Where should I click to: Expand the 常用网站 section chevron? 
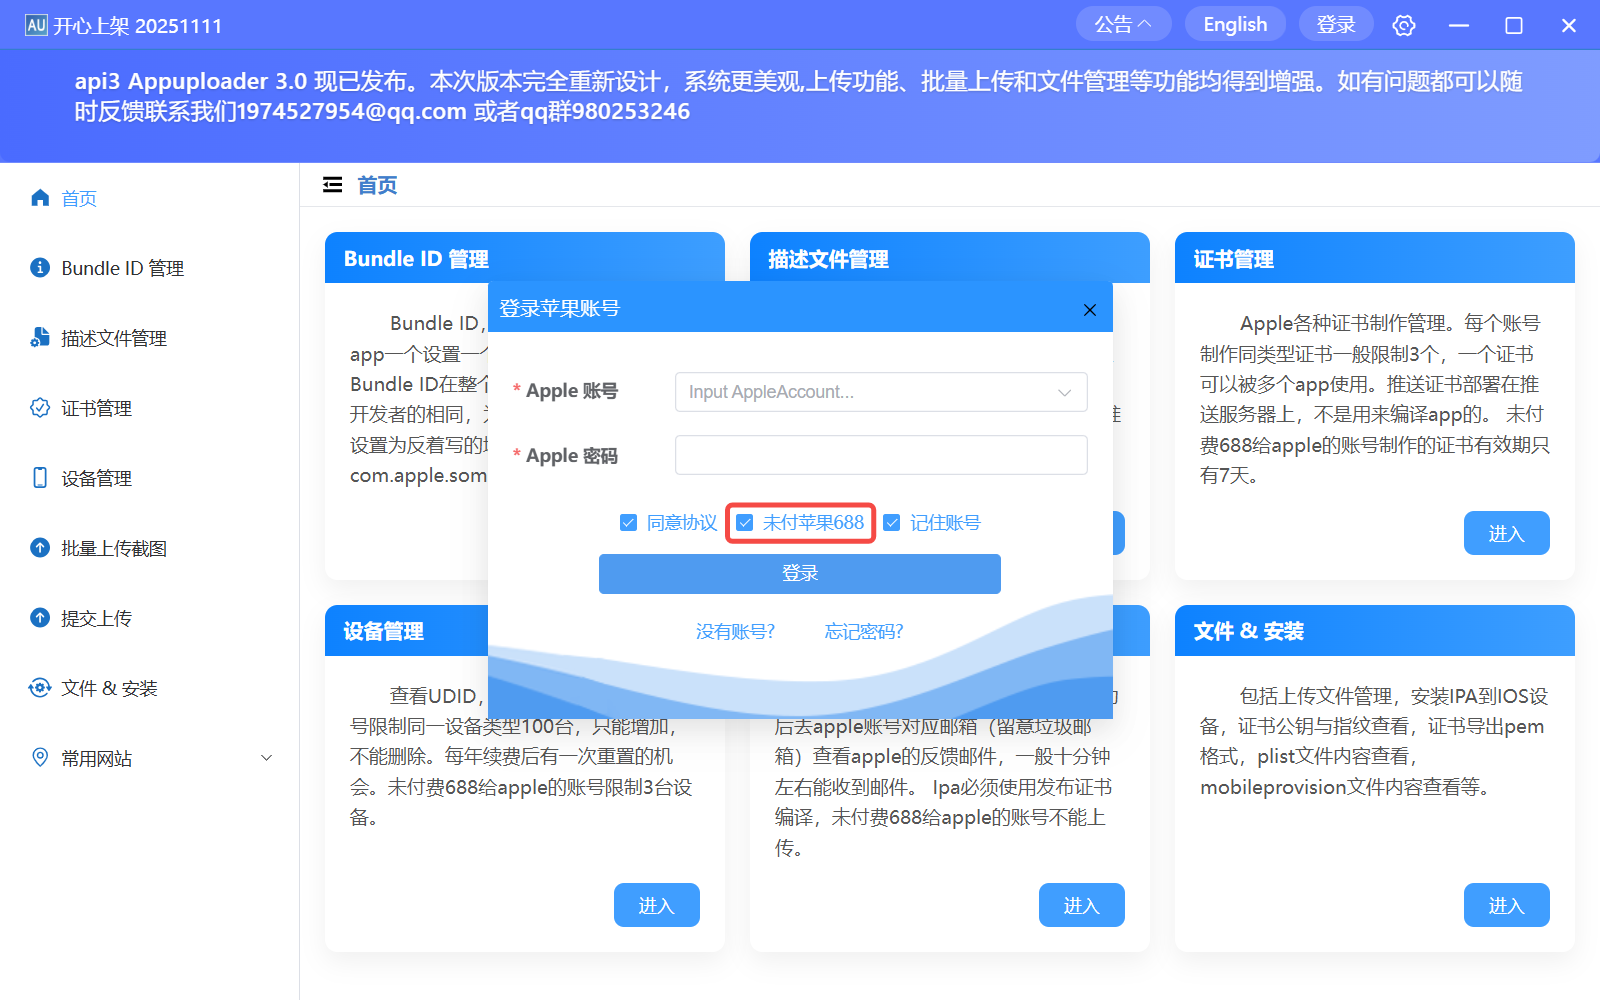(x=266, y=757)
